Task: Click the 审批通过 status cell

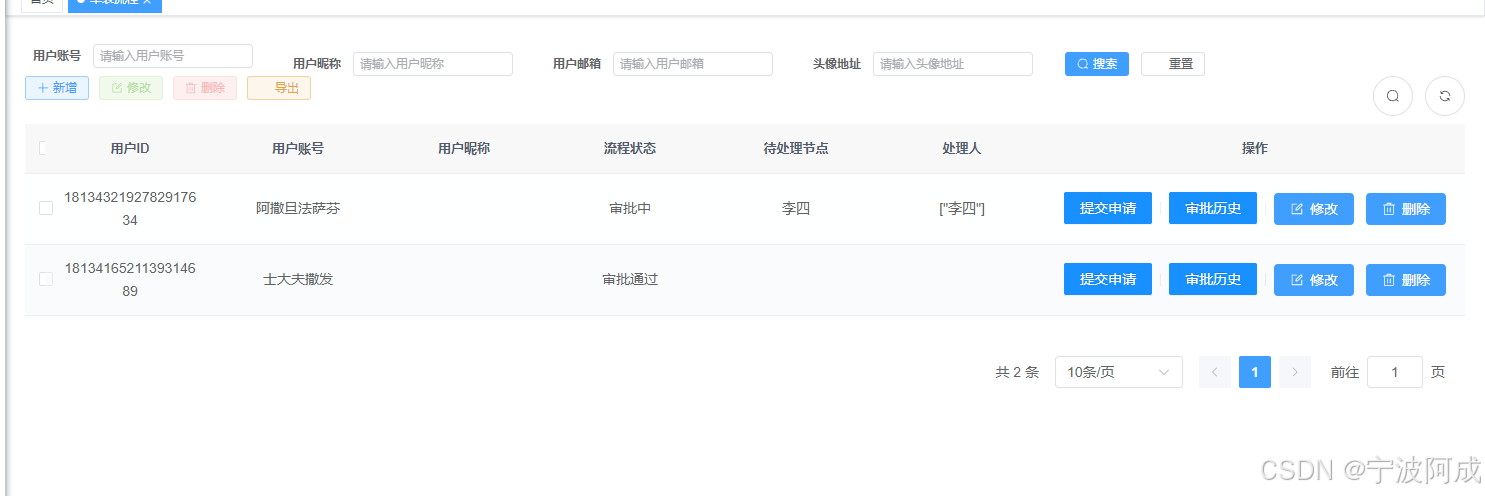Action: (630, 279)
